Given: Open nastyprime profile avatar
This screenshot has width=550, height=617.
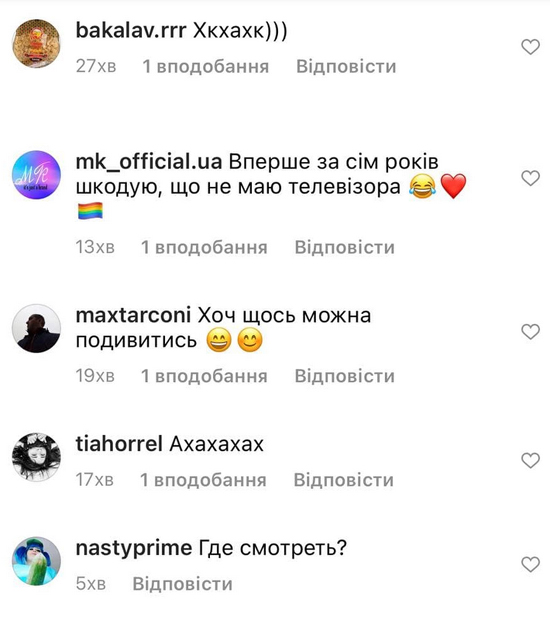Looking at the screenshot, I should click(x=36, y=561).
